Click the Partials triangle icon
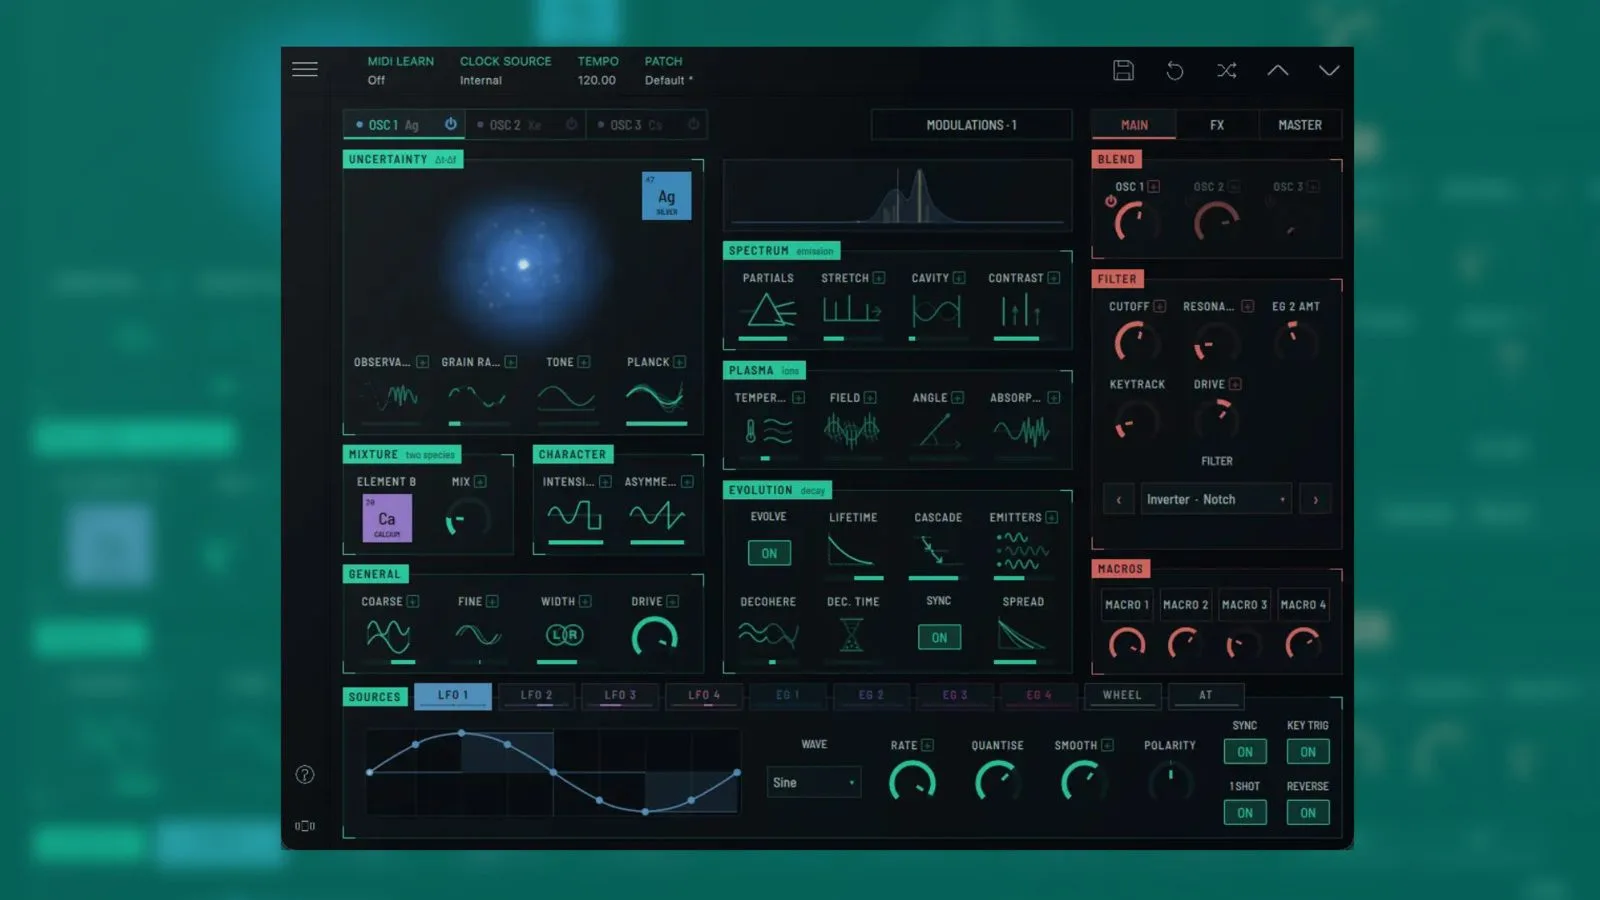Image resolution: width=1600 pixels, height=900 pixels. (x=768, y=310)
